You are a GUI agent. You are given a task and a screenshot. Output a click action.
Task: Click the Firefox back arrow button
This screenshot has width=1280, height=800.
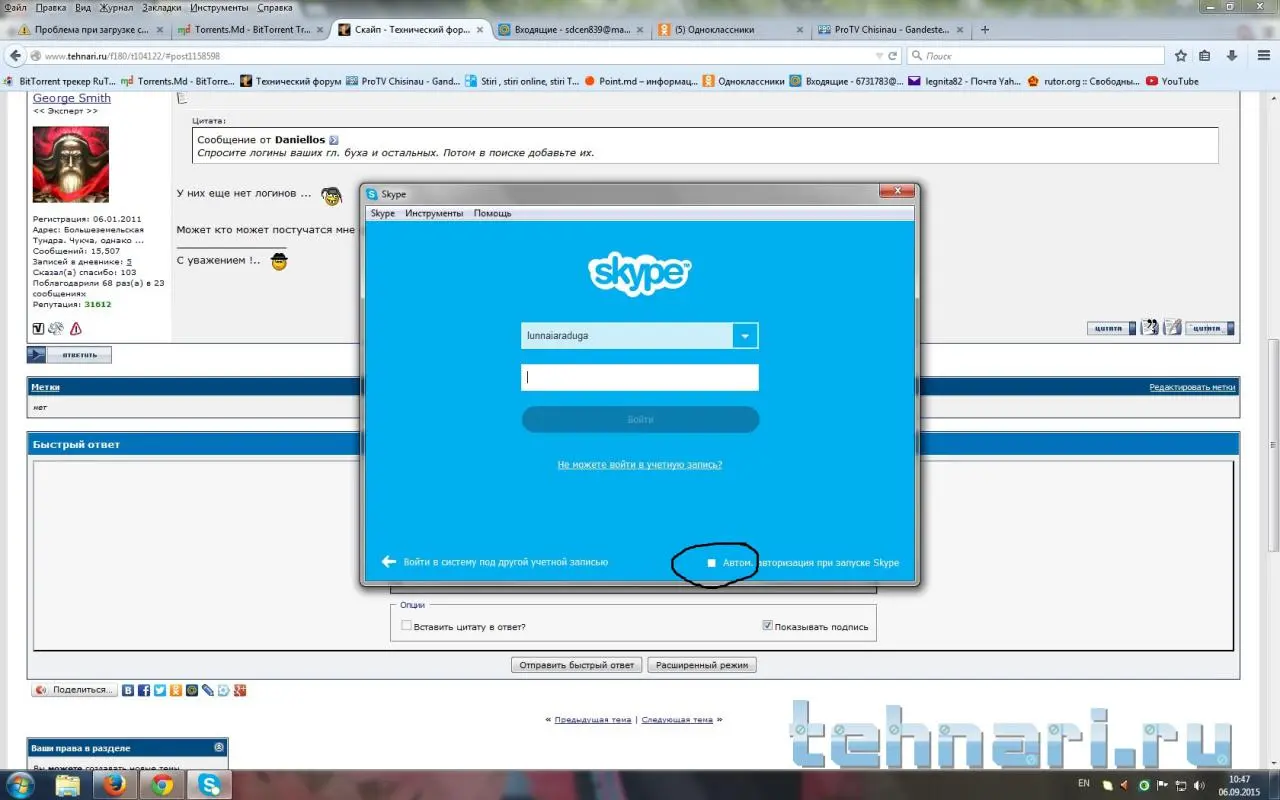pyautogui.click(x=17, y=56)
